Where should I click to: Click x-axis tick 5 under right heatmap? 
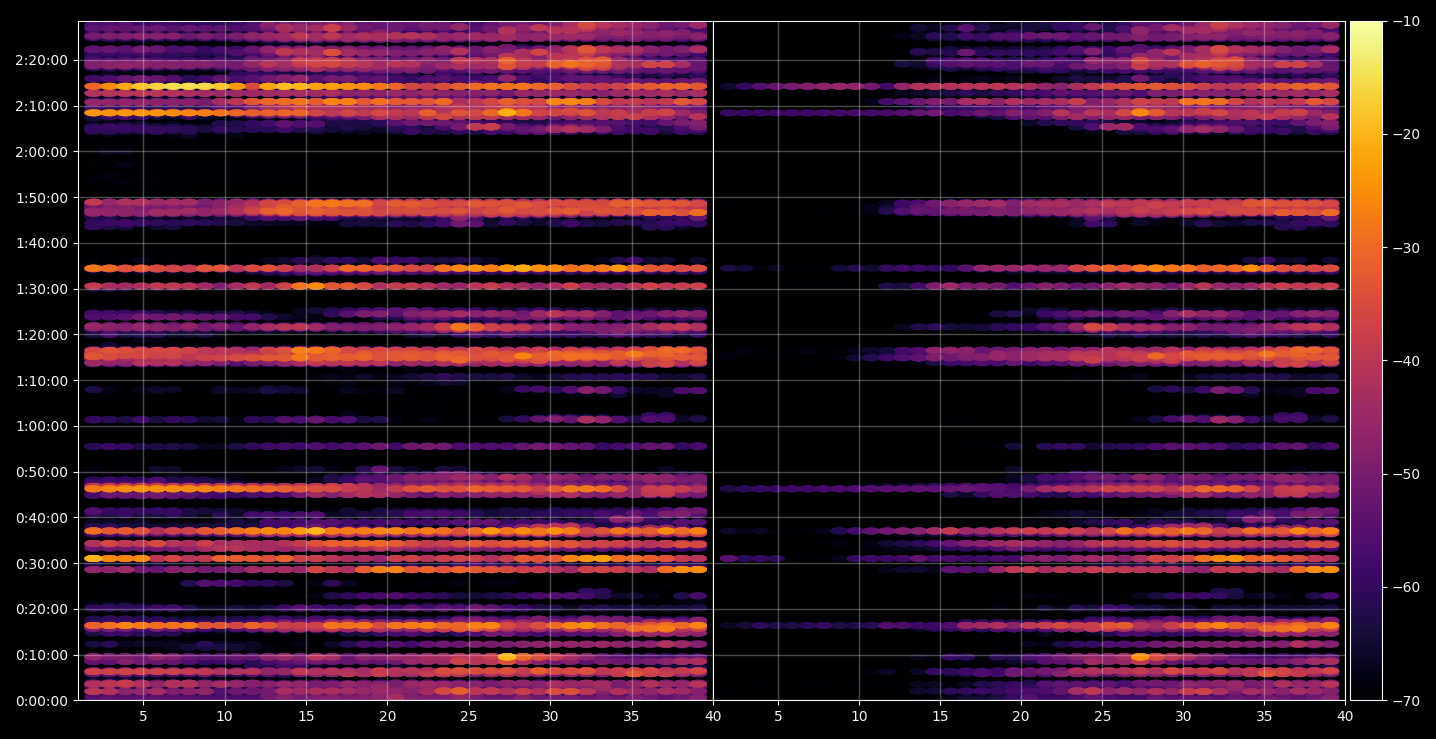[777, 716]
